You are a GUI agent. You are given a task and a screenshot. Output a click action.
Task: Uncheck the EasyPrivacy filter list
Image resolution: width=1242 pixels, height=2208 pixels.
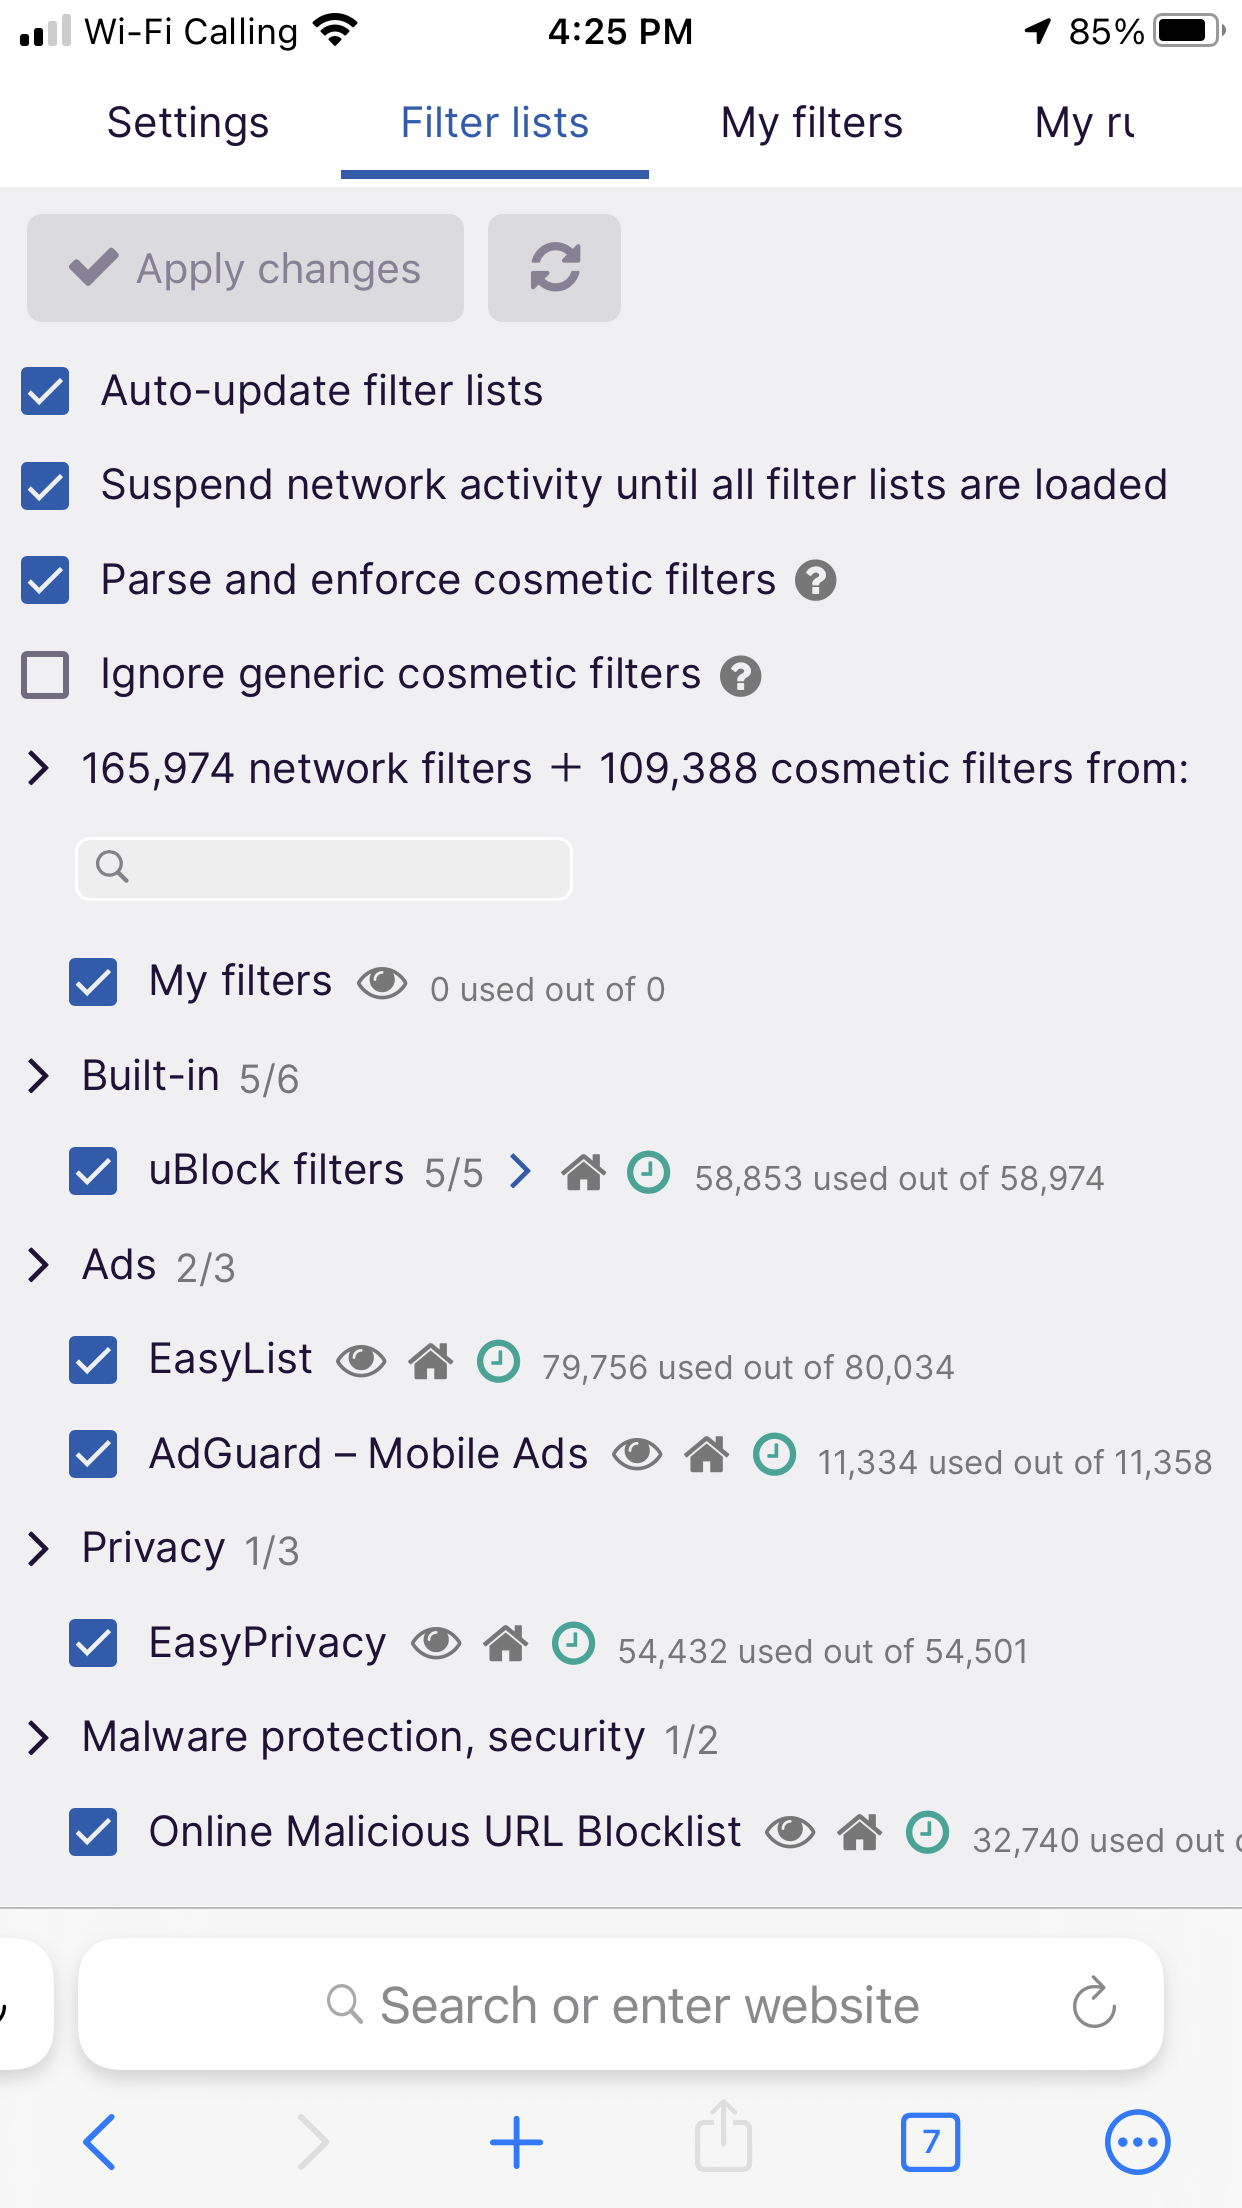click(93, 1644)
